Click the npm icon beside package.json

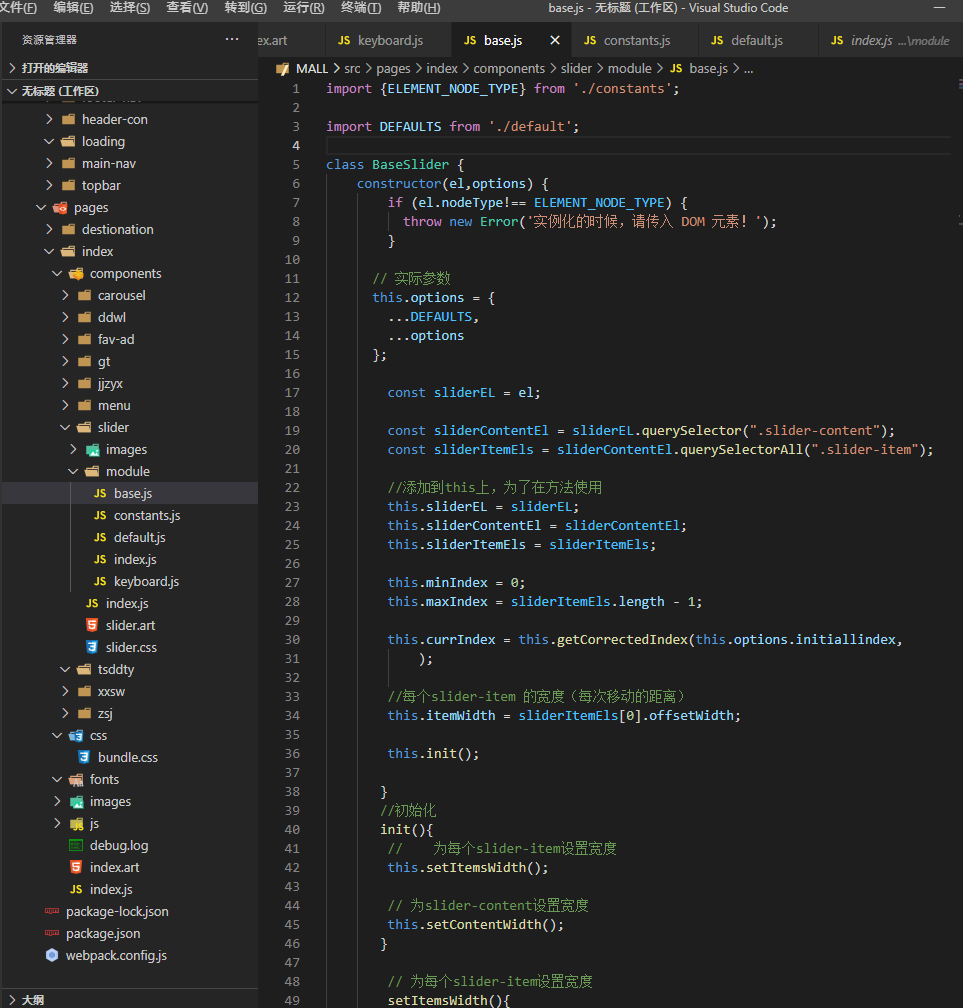(x=52, y=933)
